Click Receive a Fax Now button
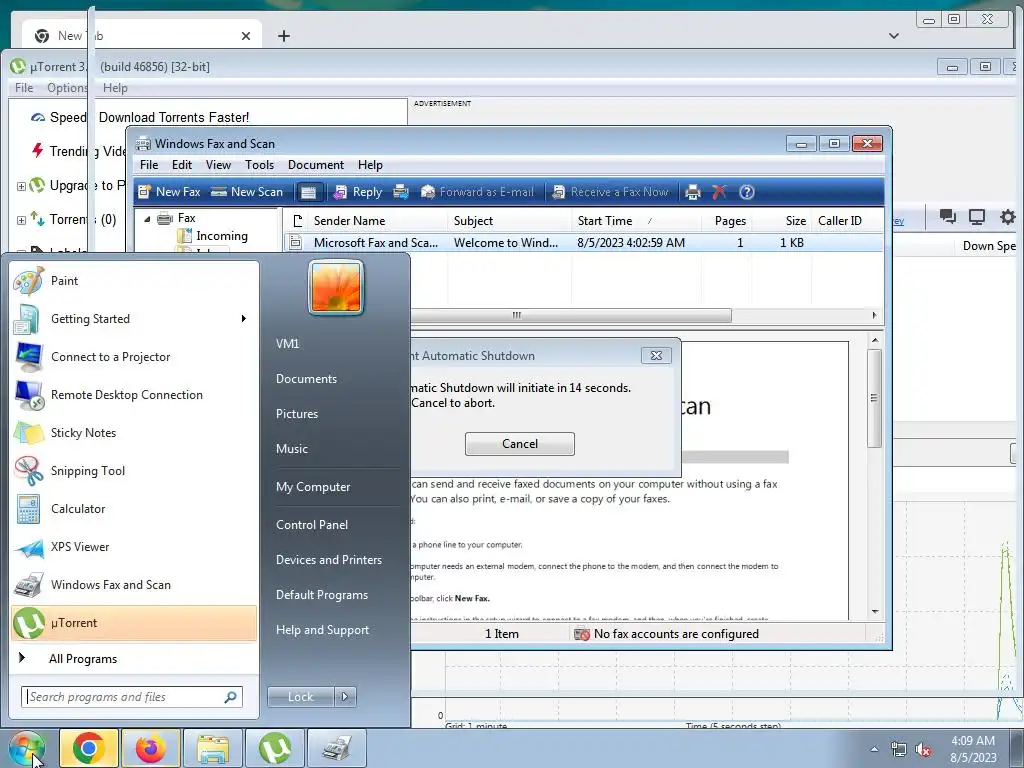This screenshot has width=1024, height=768. 611,192
